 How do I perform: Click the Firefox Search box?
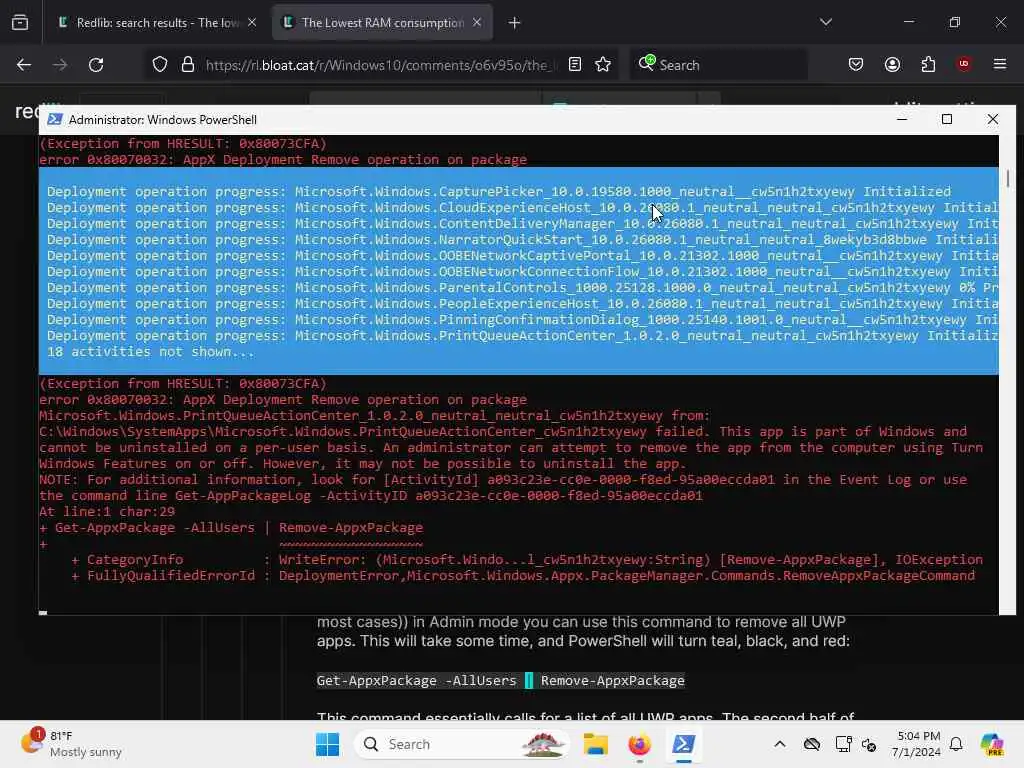pyautogui.click(x=718, y=65)
